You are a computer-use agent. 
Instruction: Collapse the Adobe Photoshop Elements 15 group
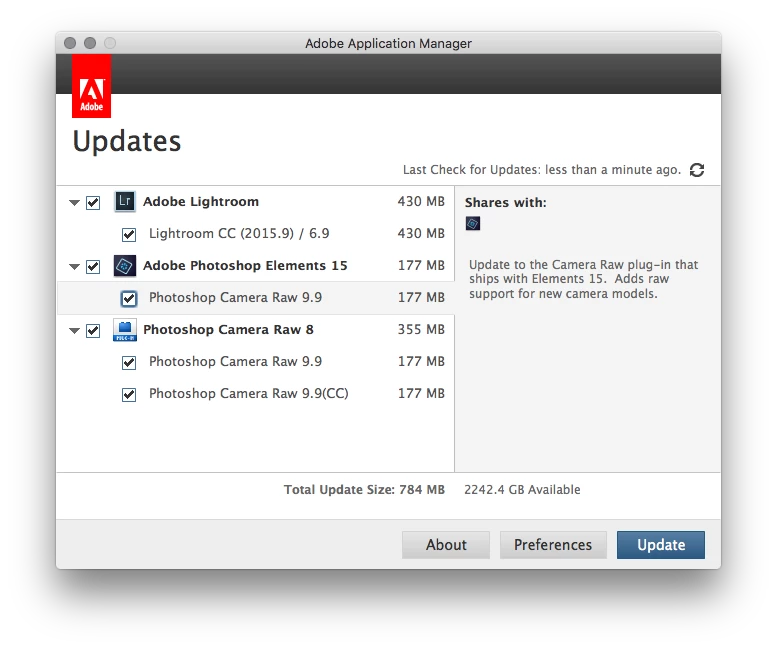pos(74,267)
